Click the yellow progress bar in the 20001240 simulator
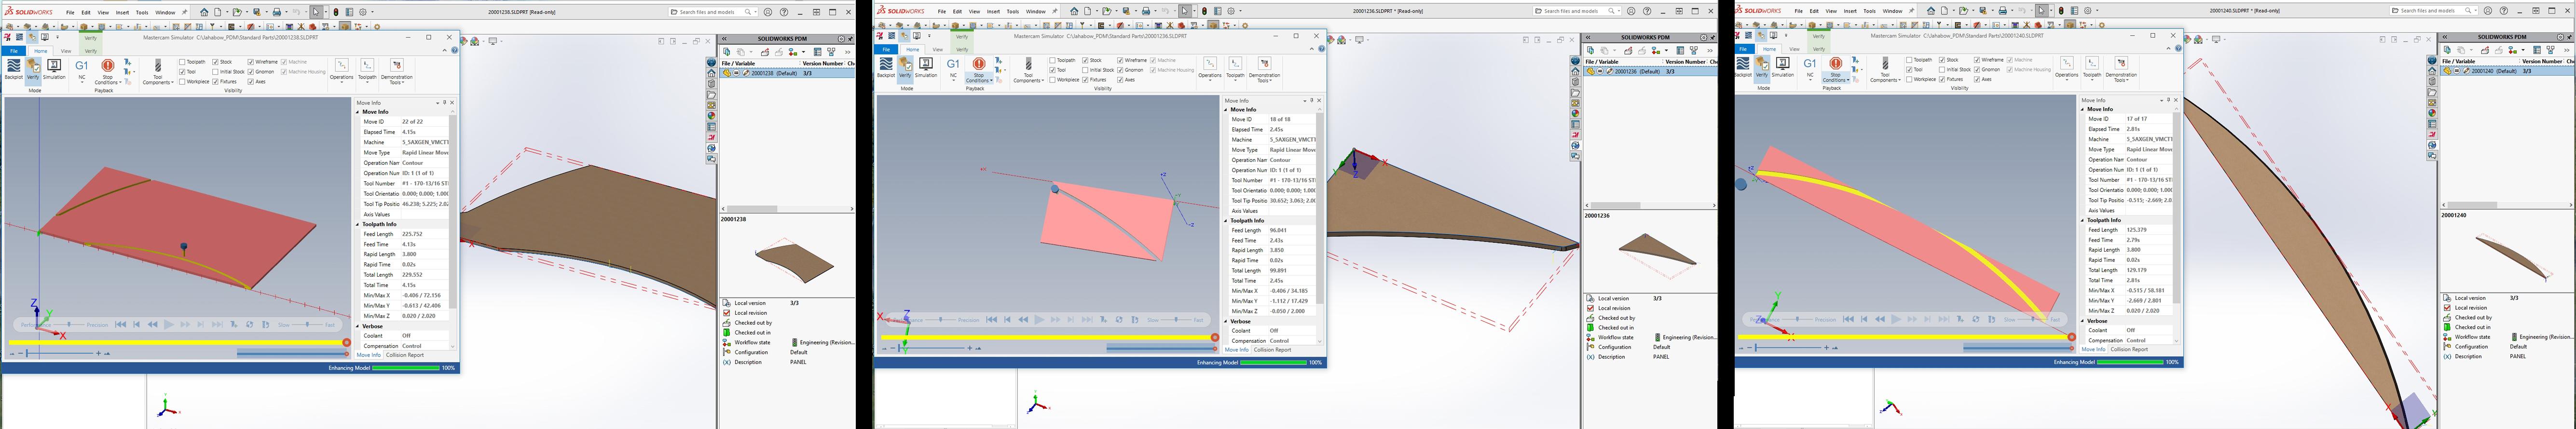 1906,337
